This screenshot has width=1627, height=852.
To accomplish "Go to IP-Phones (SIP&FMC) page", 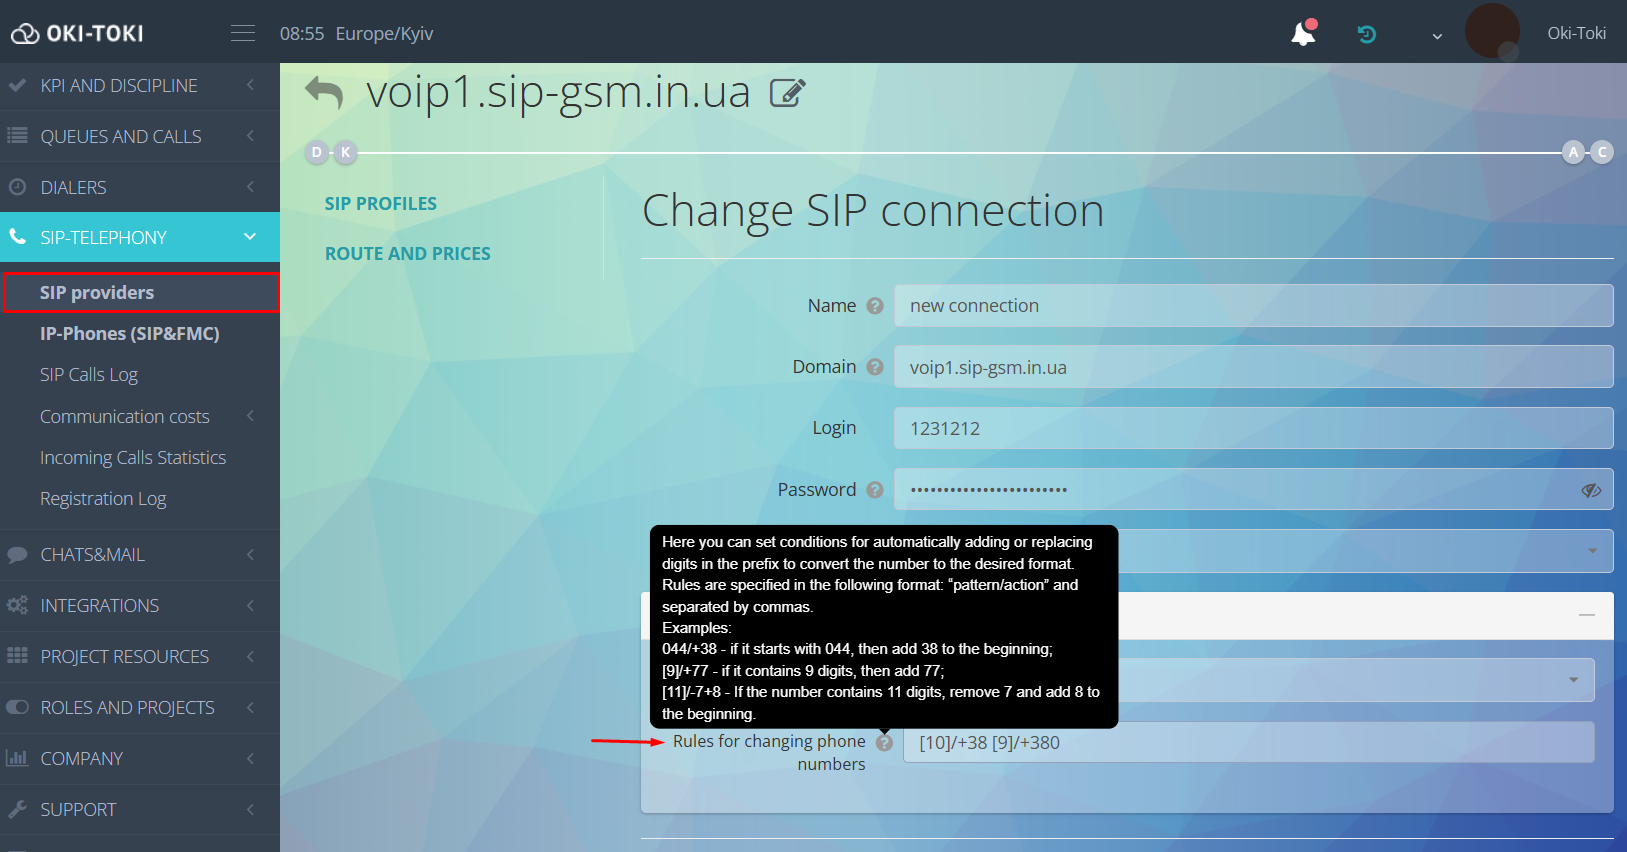I will (x=130, y=334).
